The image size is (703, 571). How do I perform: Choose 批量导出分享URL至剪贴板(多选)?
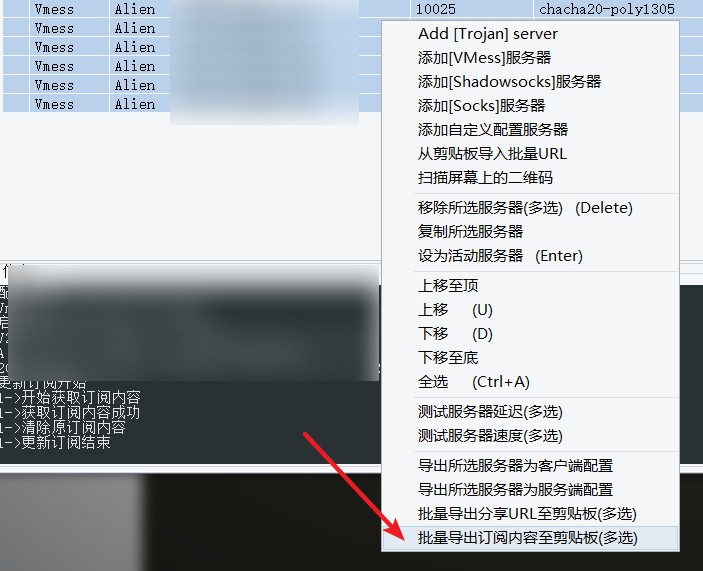(x=530, y=514)
